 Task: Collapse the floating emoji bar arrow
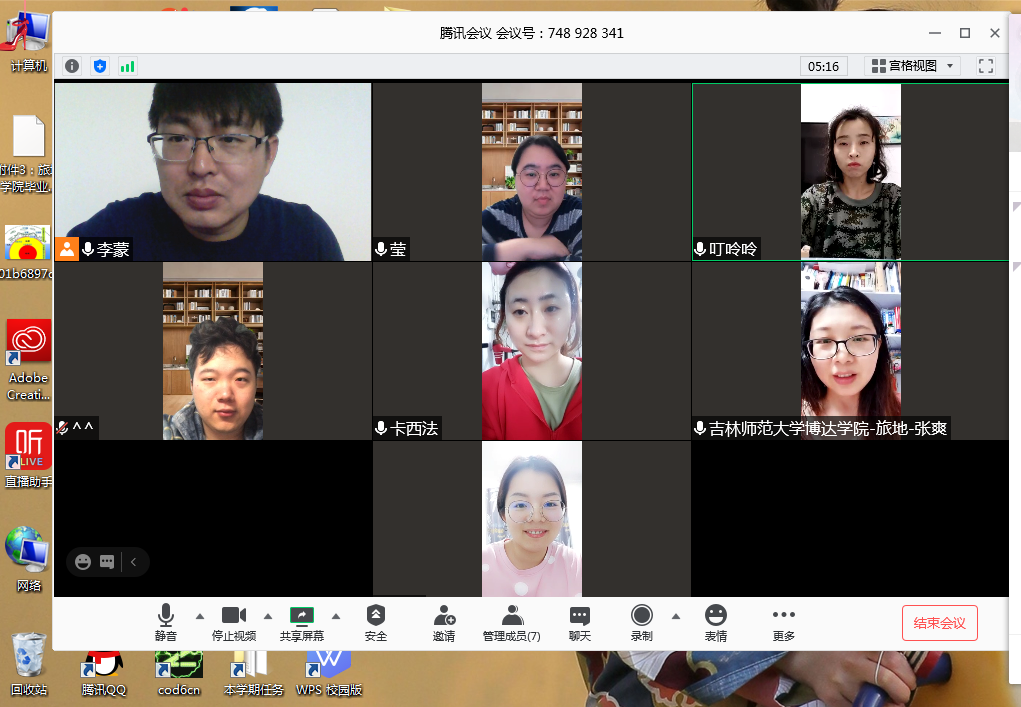pos(134,562)
